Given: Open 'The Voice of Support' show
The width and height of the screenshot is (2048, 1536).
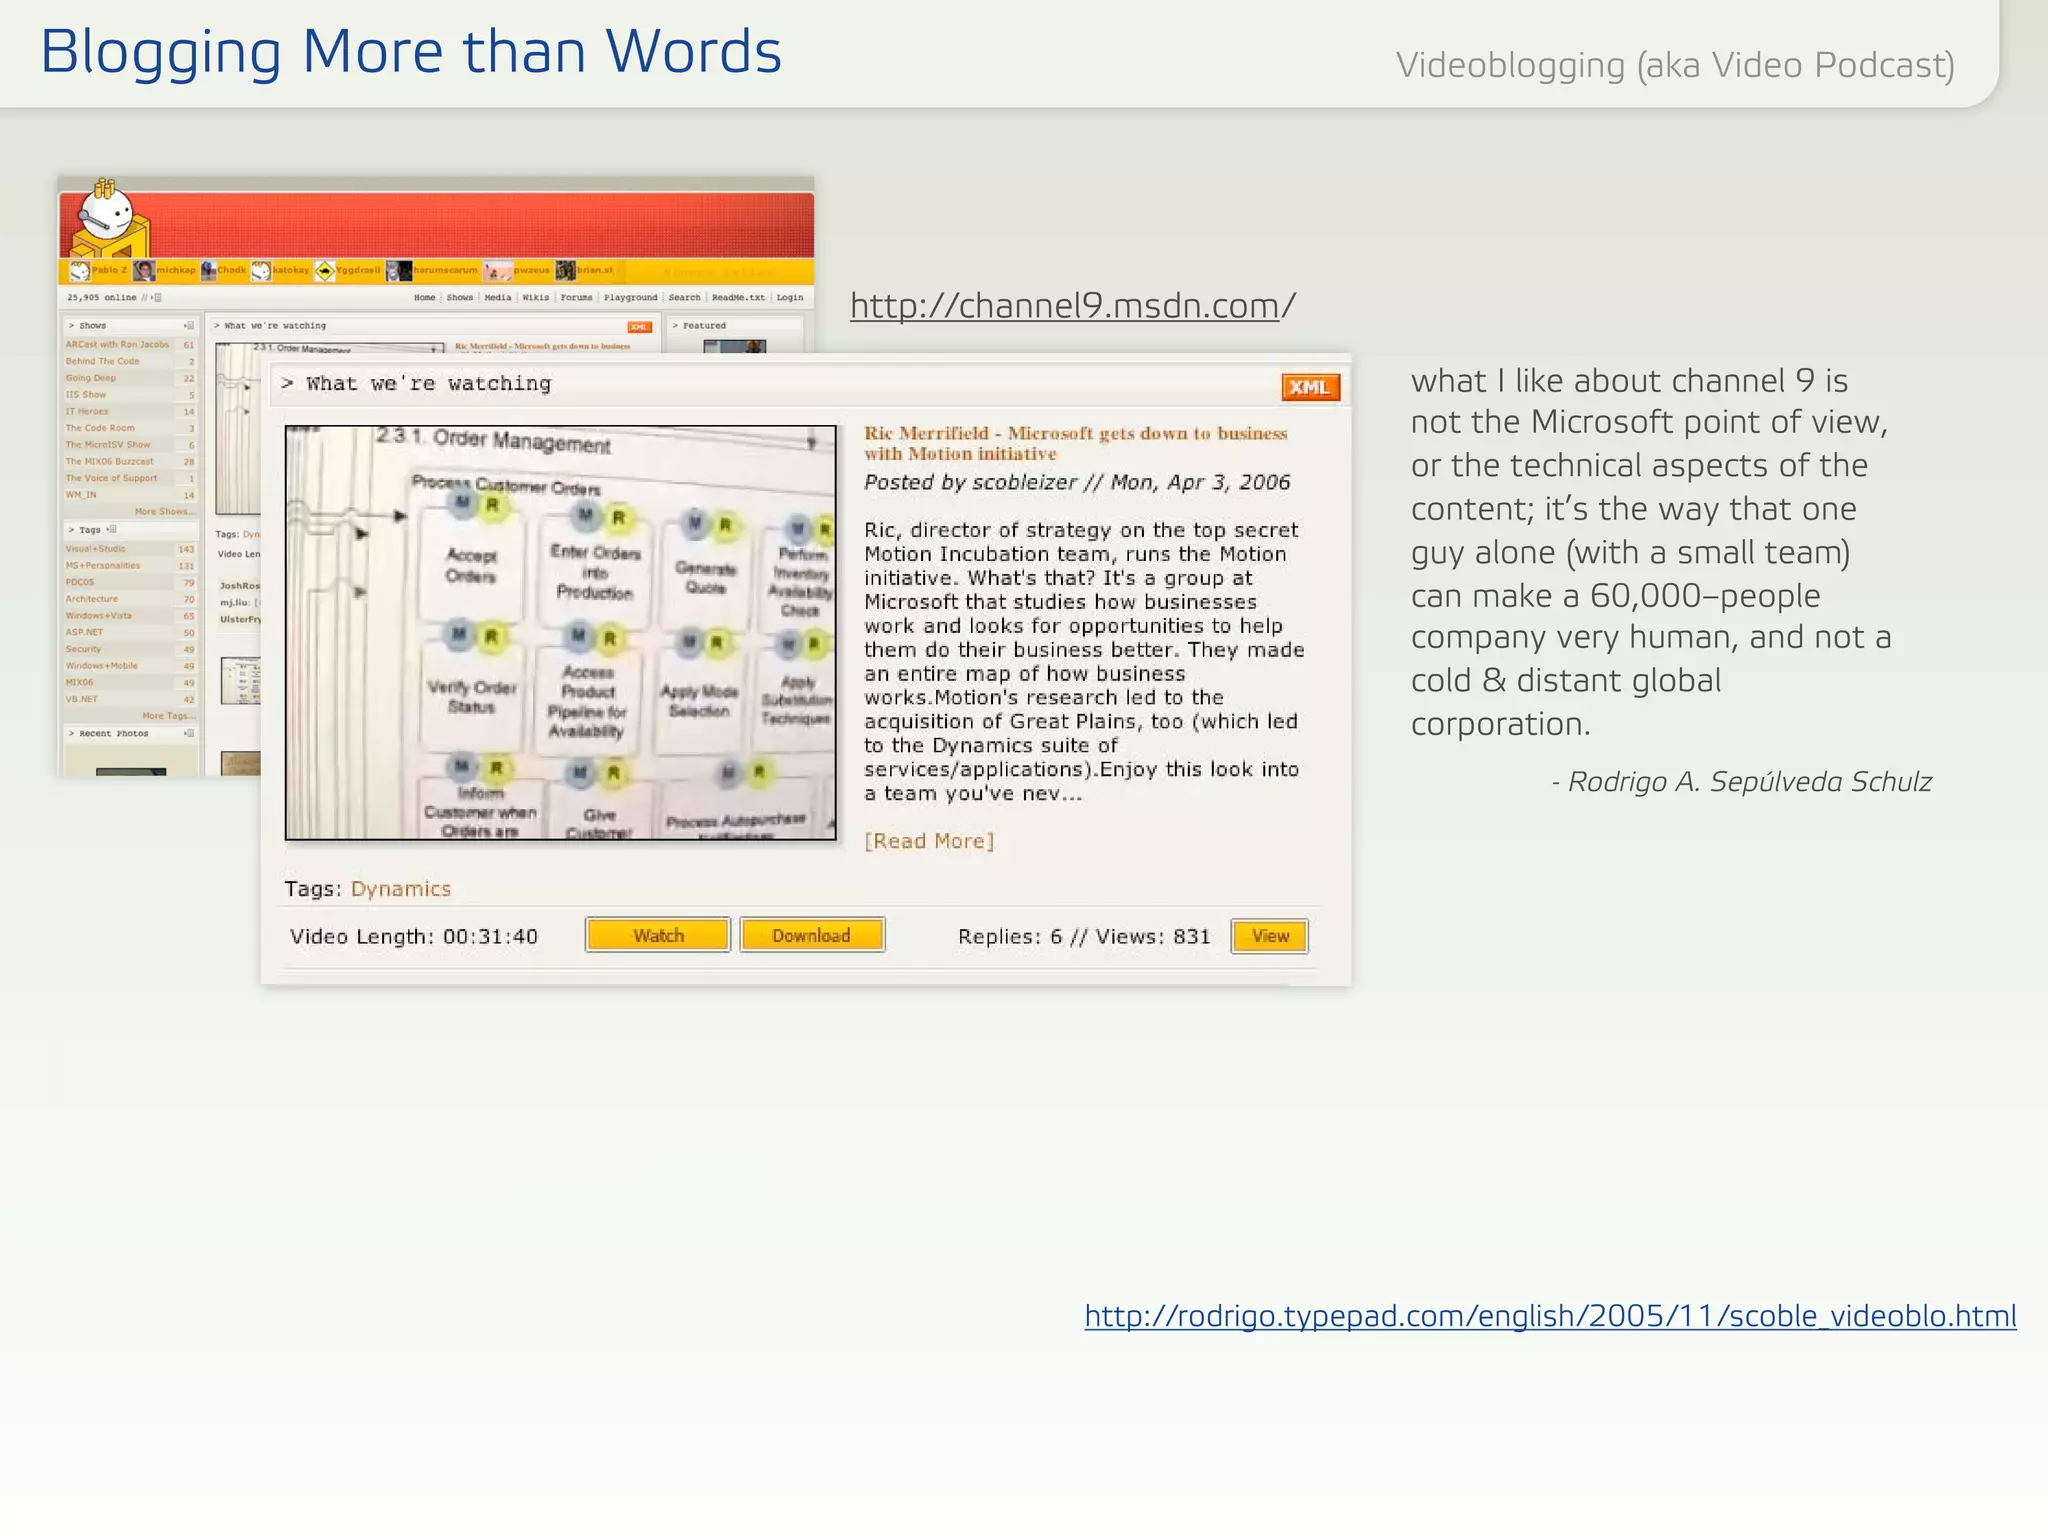Looking at the screenshot, I should (112, 478).
